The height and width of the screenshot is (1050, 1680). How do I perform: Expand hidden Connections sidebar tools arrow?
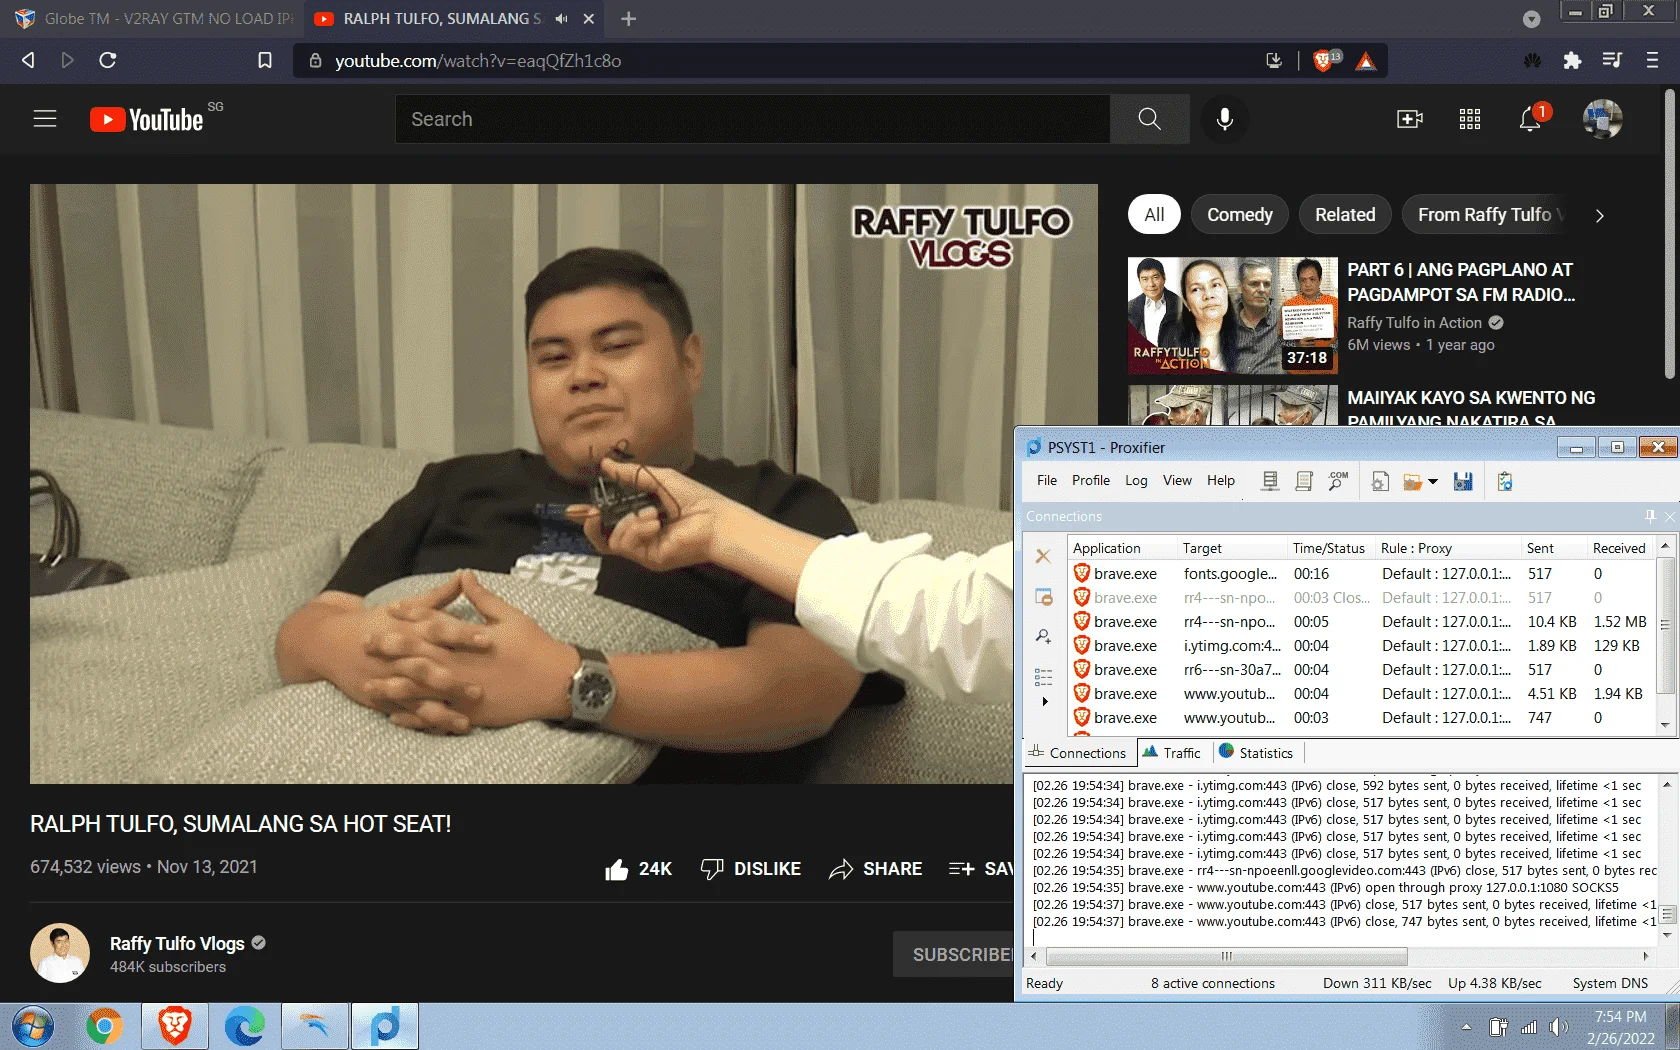pos(1045,701)
